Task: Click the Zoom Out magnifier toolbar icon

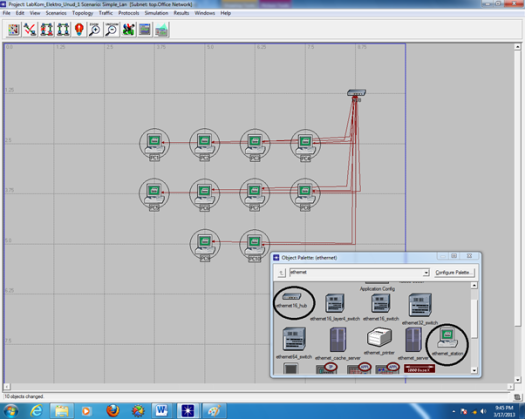Action: click(112, 30)
